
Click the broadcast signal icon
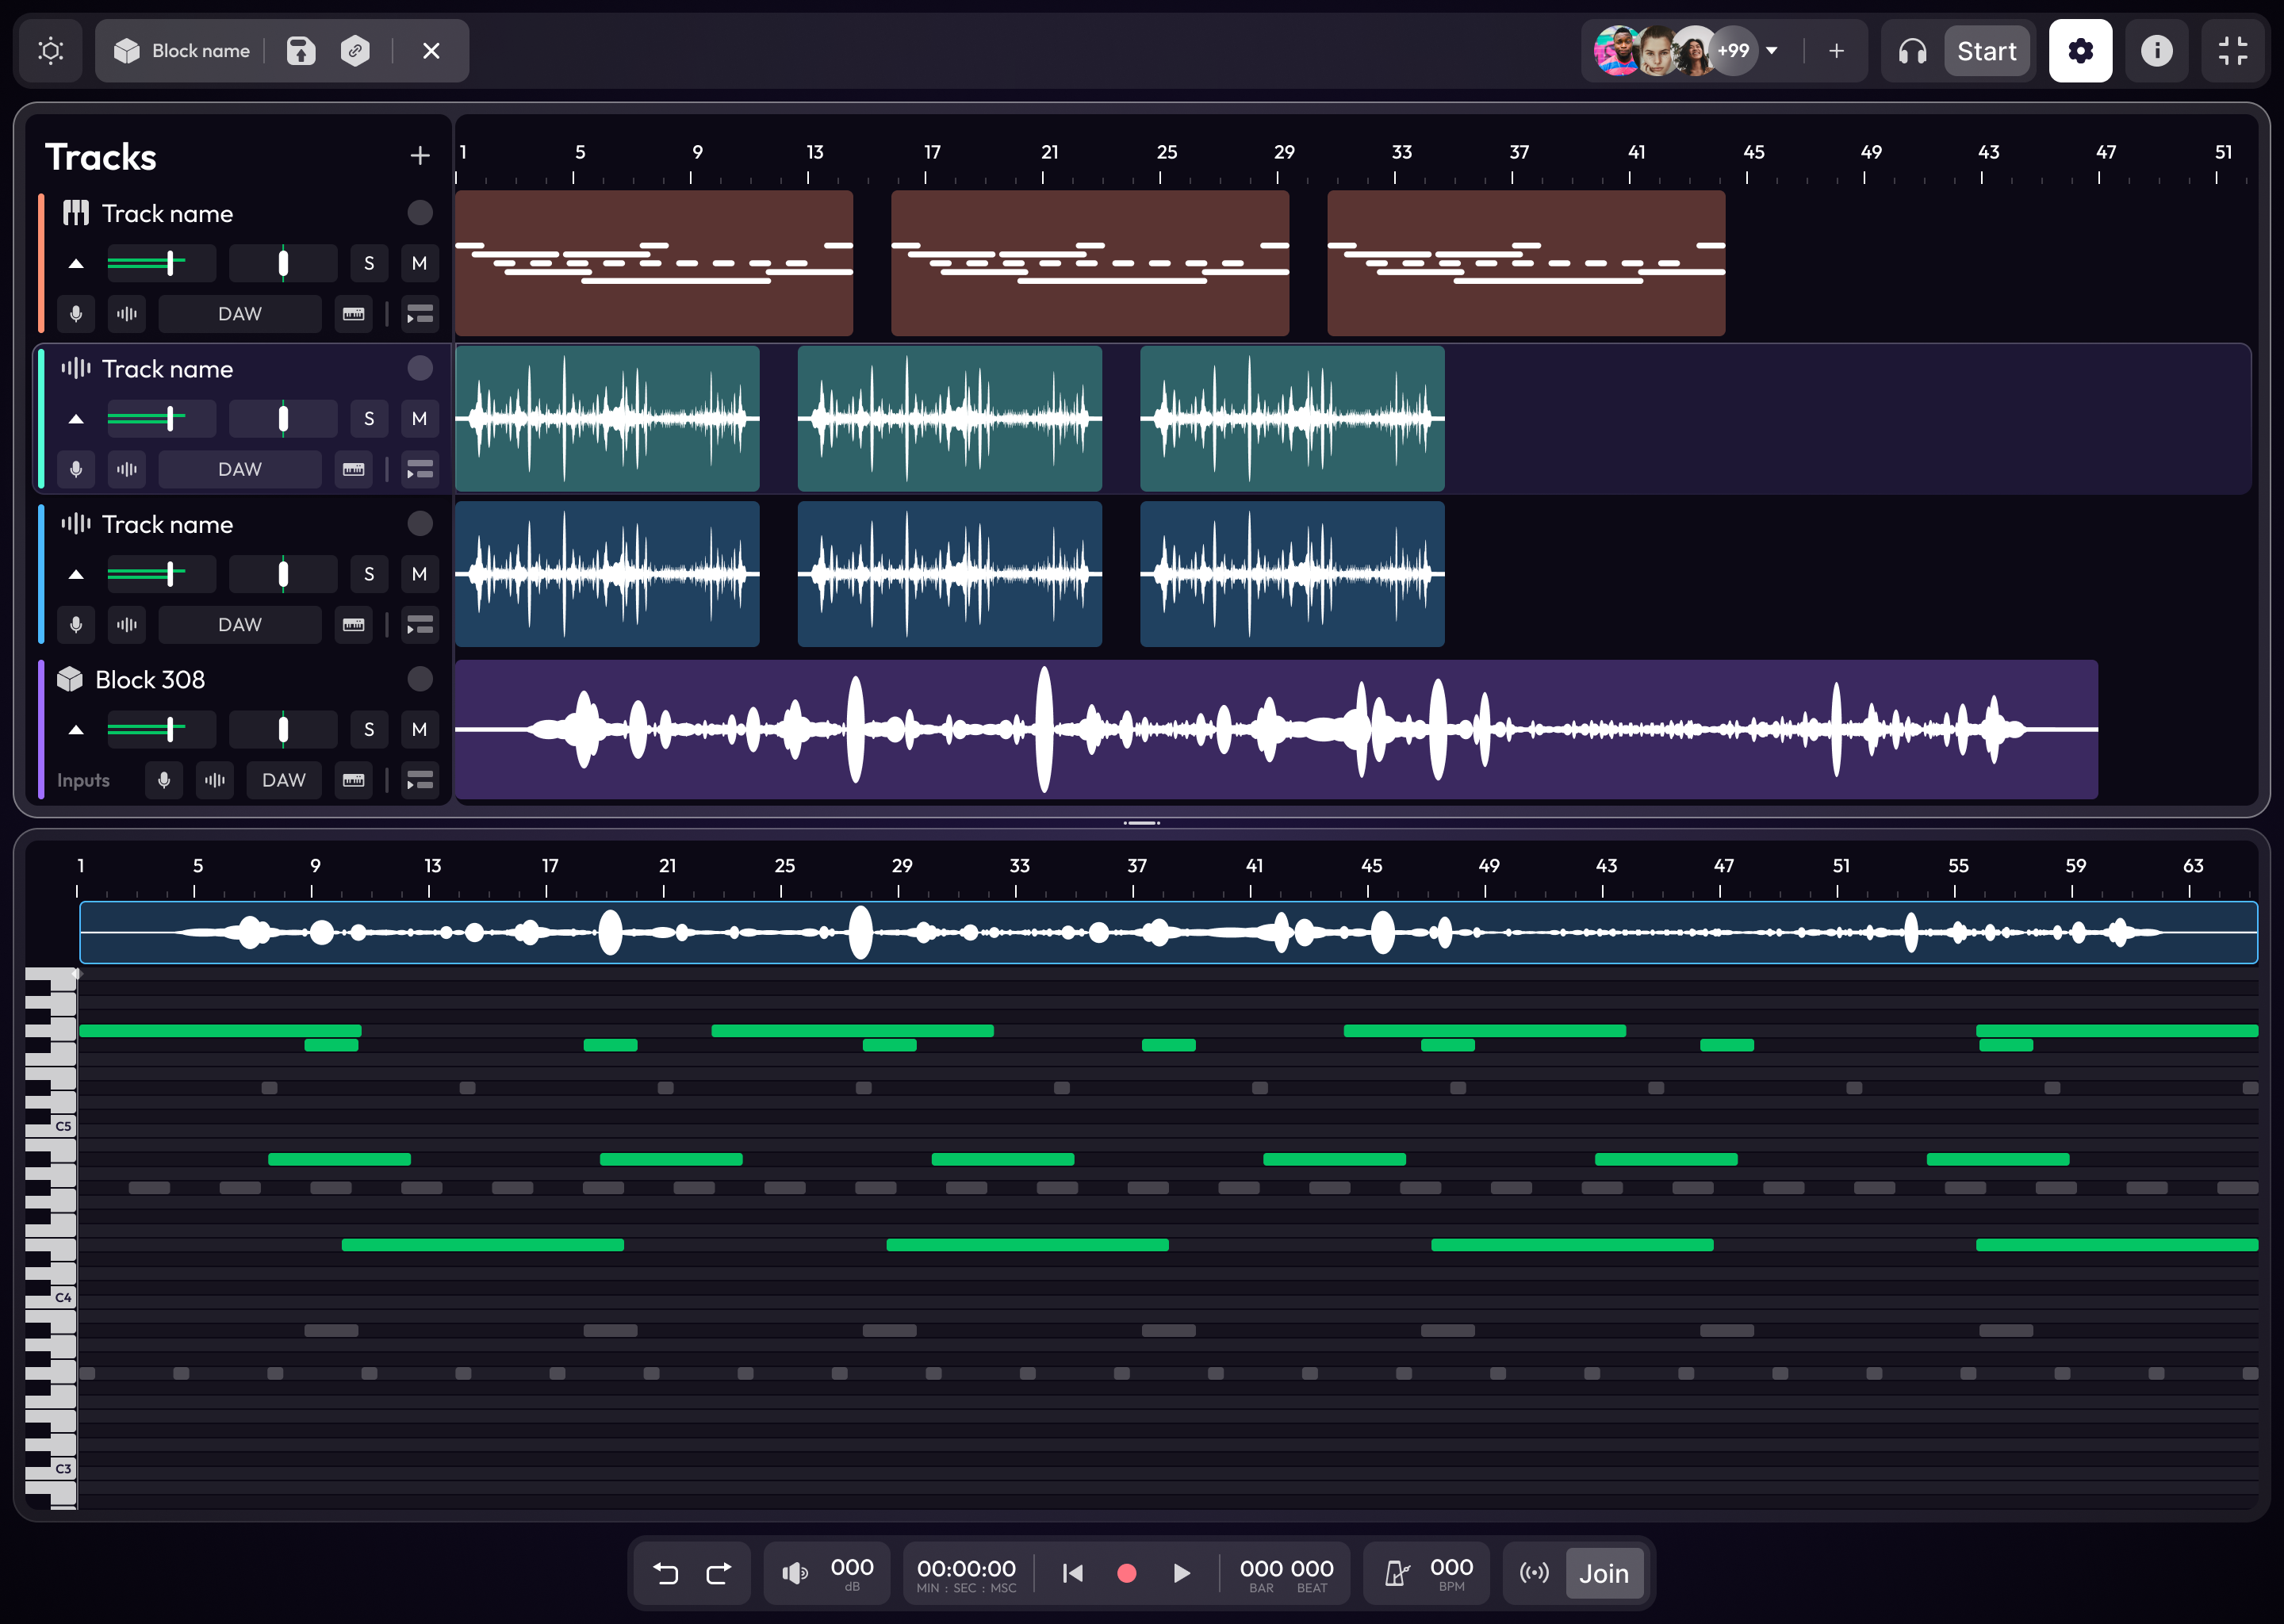point(1534,1573)
